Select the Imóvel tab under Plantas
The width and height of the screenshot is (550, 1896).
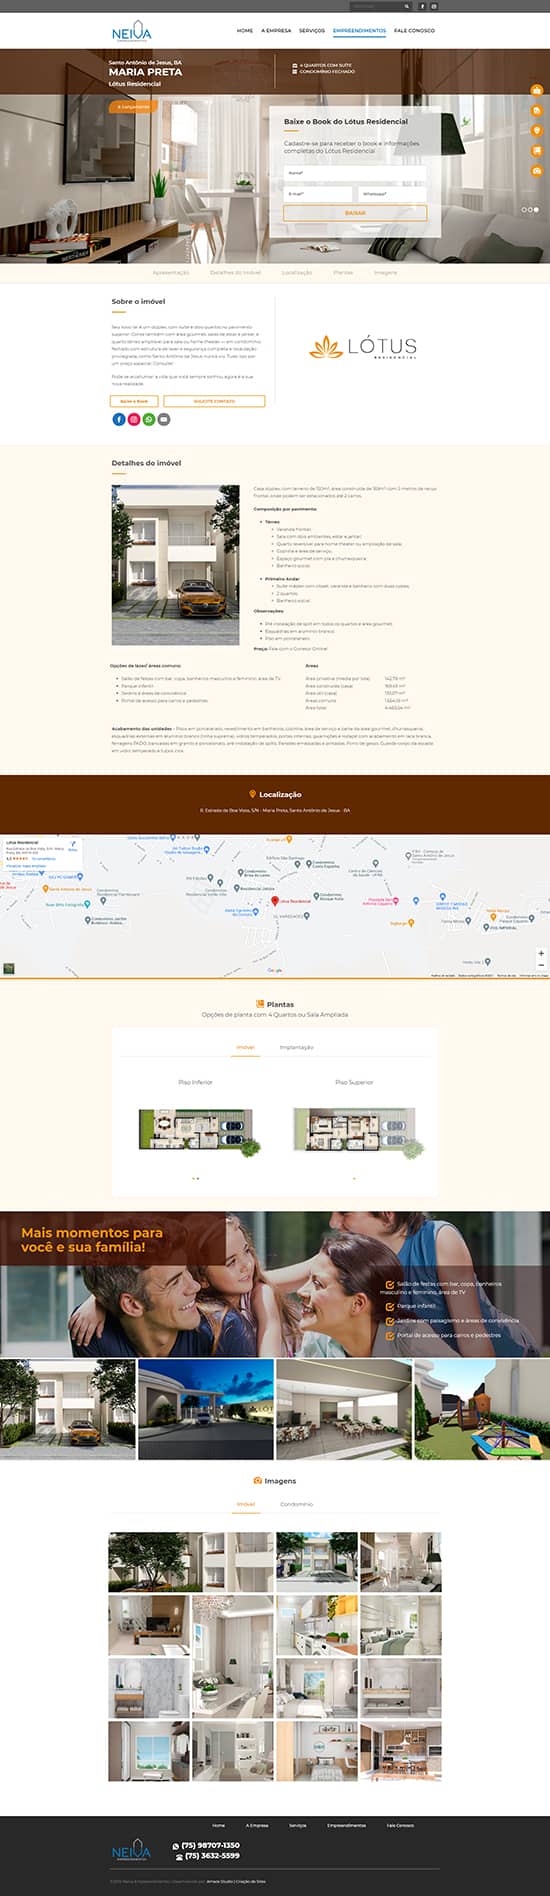[x=246, y=1047]
